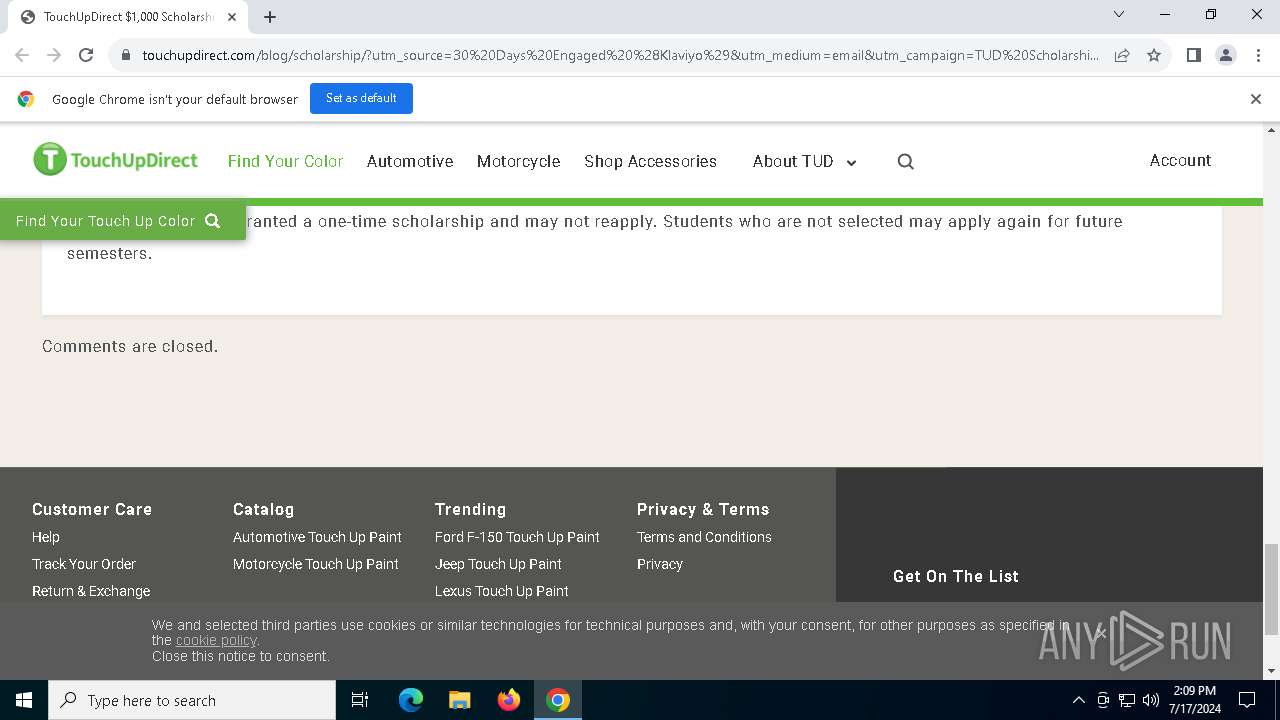Show hidden system tray icons
The width and height of the screenshot is (1280, 720).
(1078, 700)
